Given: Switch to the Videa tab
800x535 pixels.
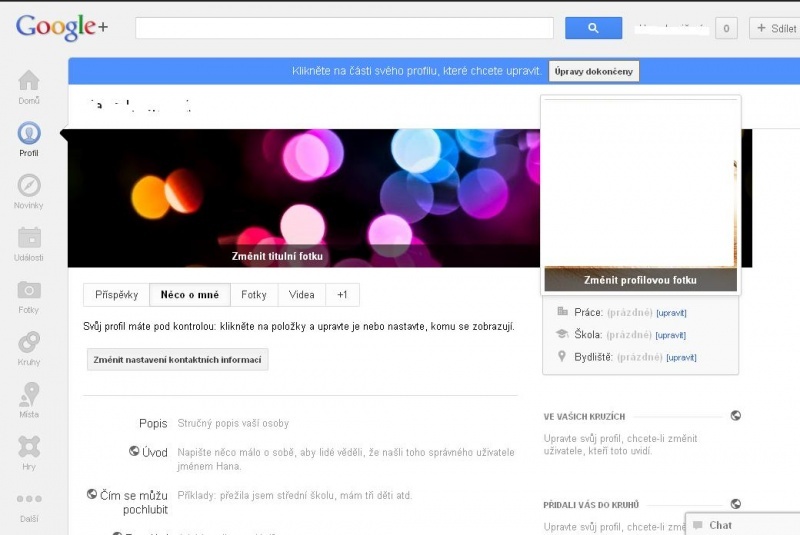Looking at the screenshot, I should [x=302, y=295].
